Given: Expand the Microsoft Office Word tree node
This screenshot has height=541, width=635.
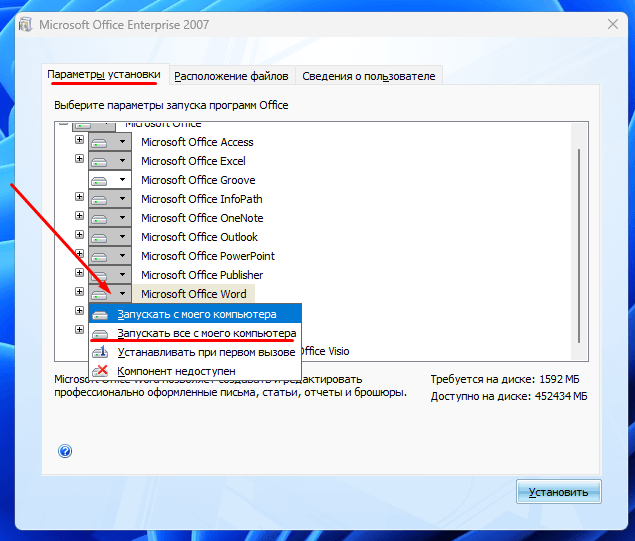Looking at the screenshot, I should click(x=79, y=292).
